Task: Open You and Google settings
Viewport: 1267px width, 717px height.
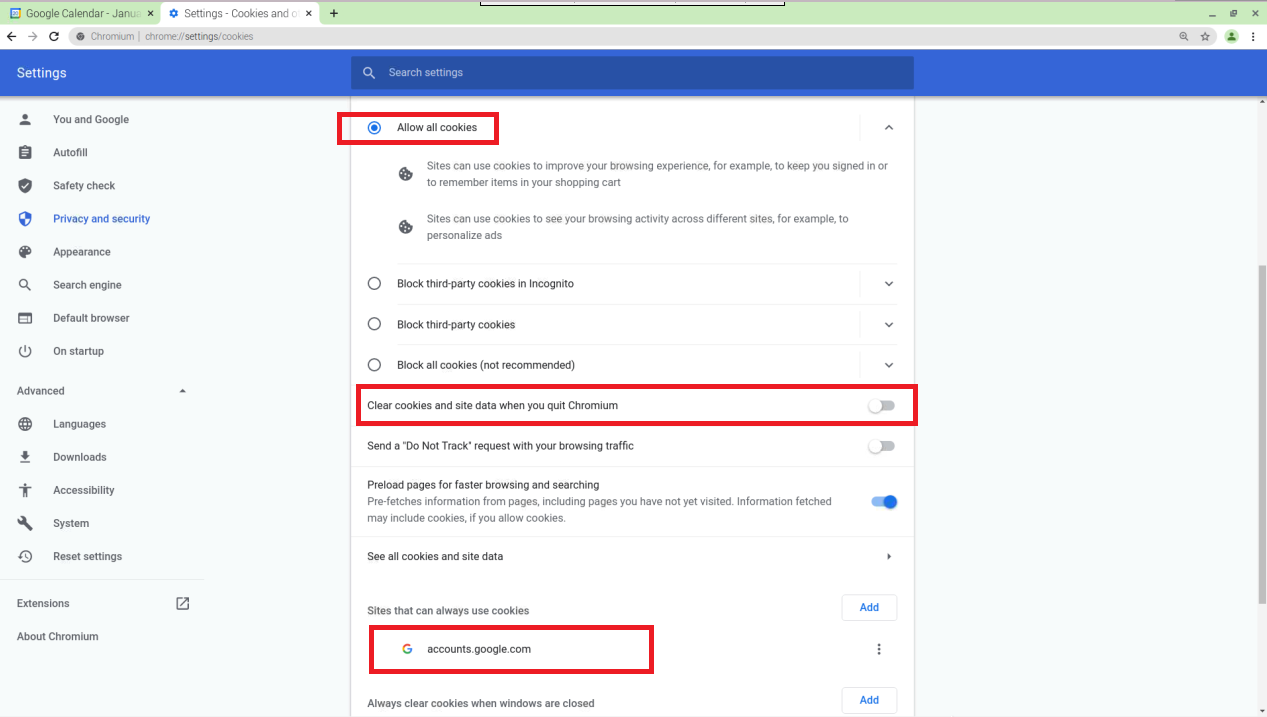Action: click(x=91, y=119)
